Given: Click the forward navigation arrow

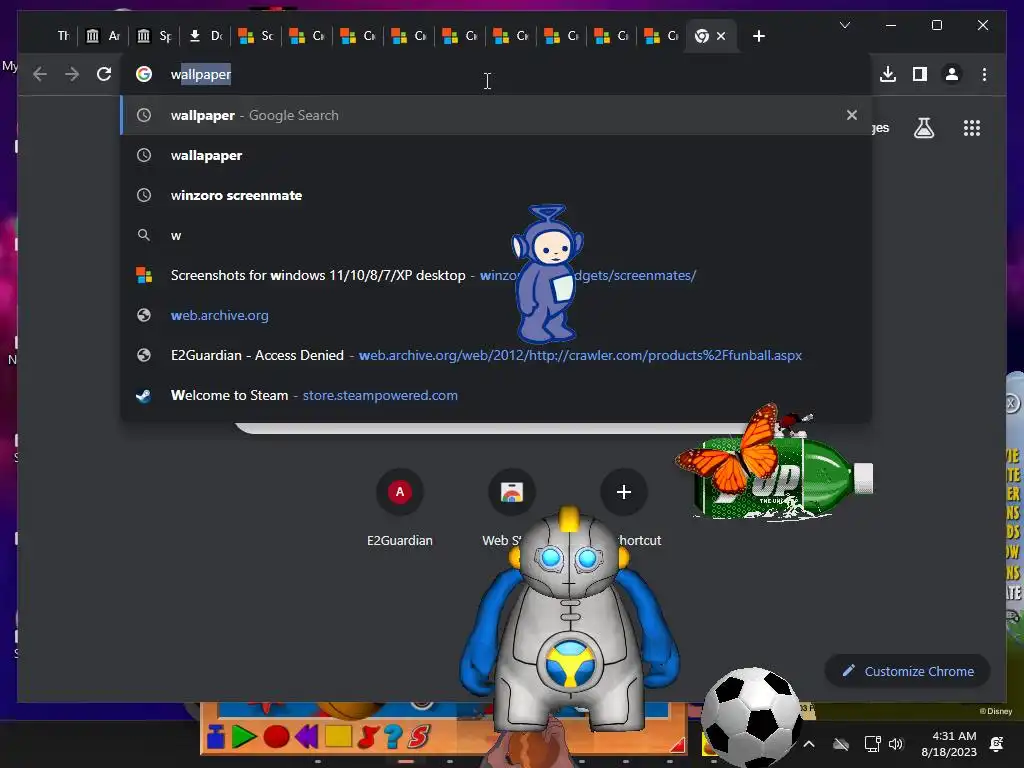Looking at the screenshot, I should [72, 74].
